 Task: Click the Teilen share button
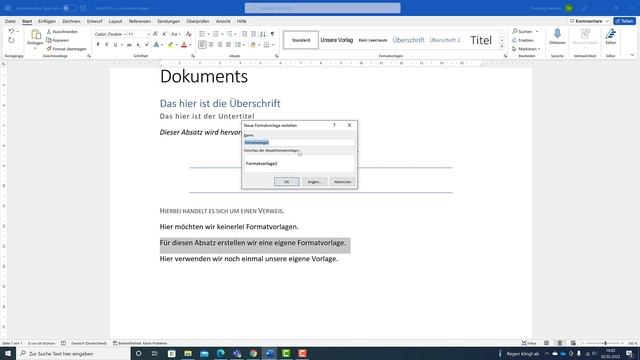tap(624, 21)
